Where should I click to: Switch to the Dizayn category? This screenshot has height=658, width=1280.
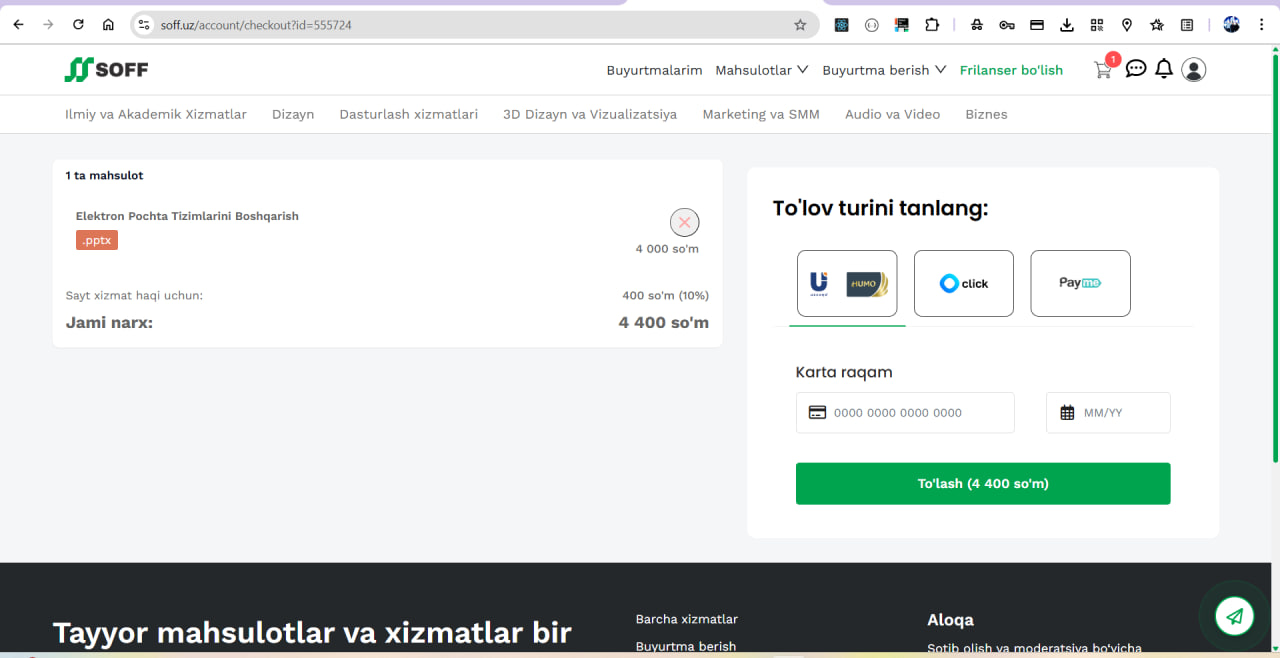point(293,114)
